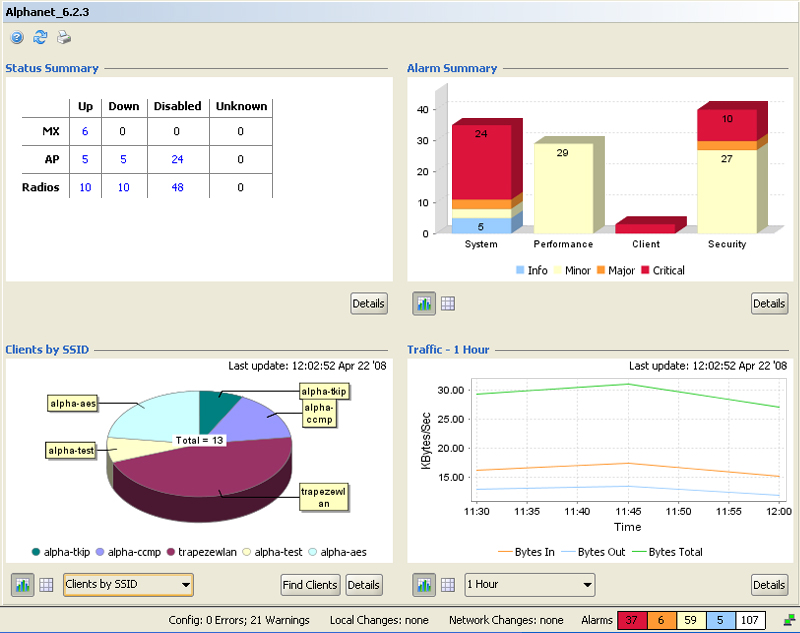The height and width of the screenshot is (633, 800).
Task: Open Details in the Alarm Summary panel
Action: (x=769, y=304)
